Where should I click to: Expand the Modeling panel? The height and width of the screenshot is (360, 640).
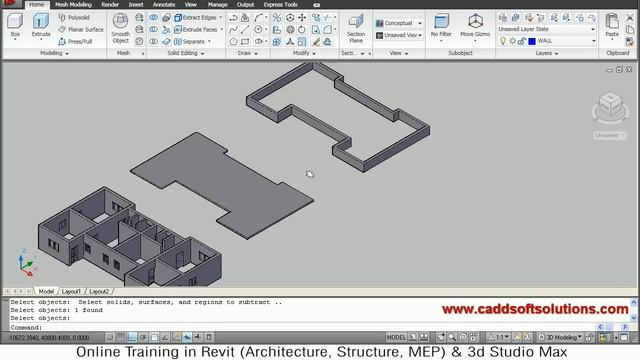(54, 53)
